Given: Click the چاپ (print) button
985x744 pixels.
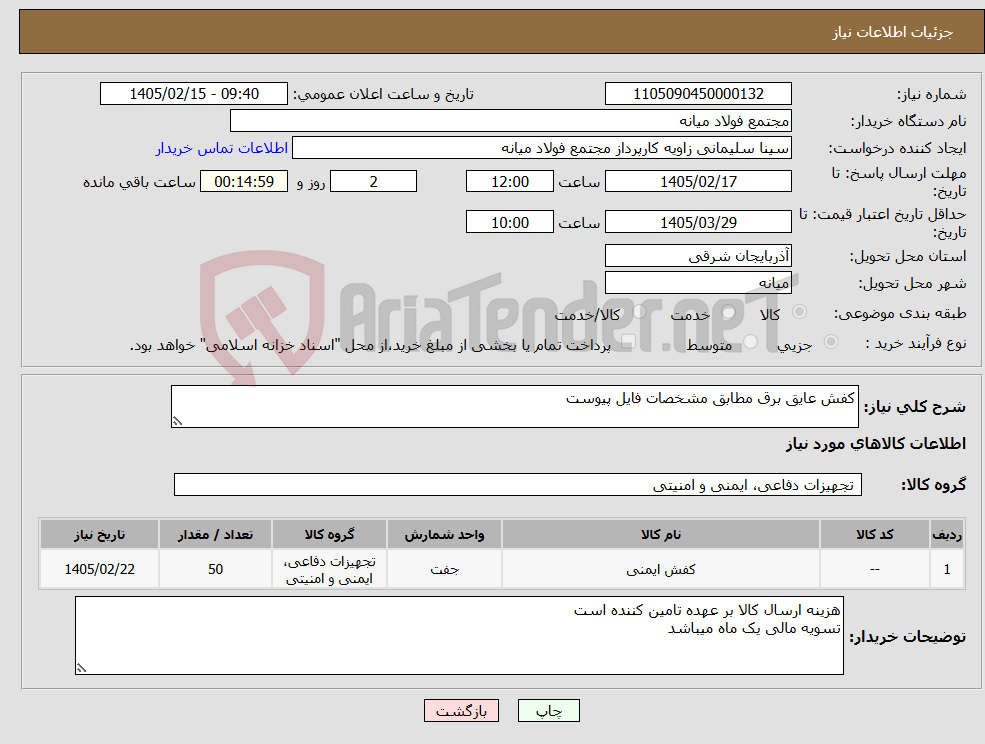Looking at the screenshot, I should pyautogui.click(x=548, y=711).
